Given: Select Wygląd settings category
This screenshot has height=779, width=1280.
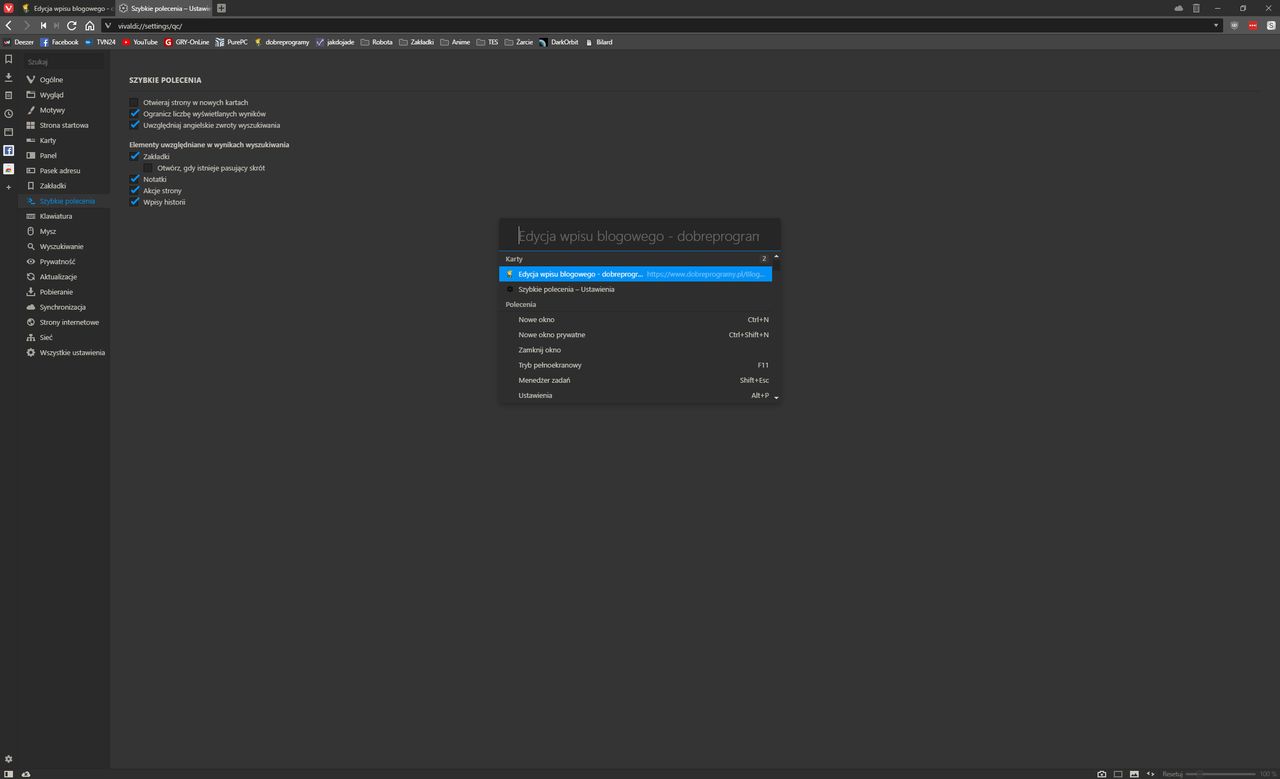Looking at the screenshot, I should [51, 95].
